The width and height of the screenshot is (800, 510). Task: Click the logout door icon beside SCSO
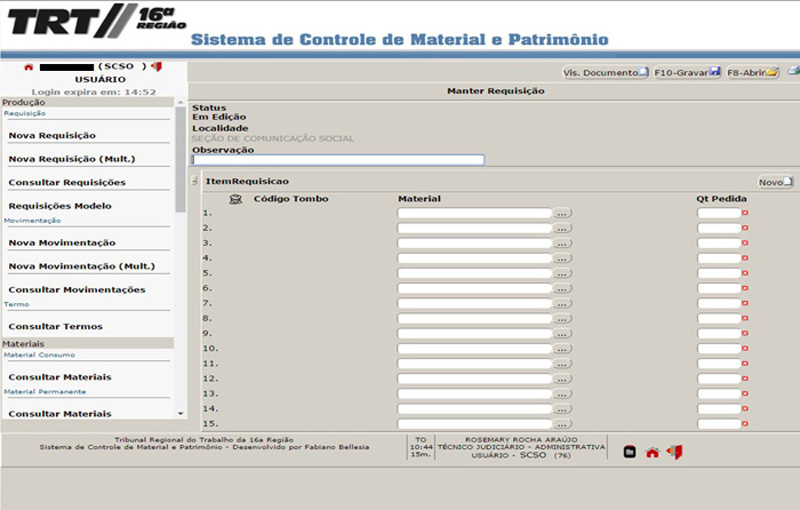coord(157,66)
